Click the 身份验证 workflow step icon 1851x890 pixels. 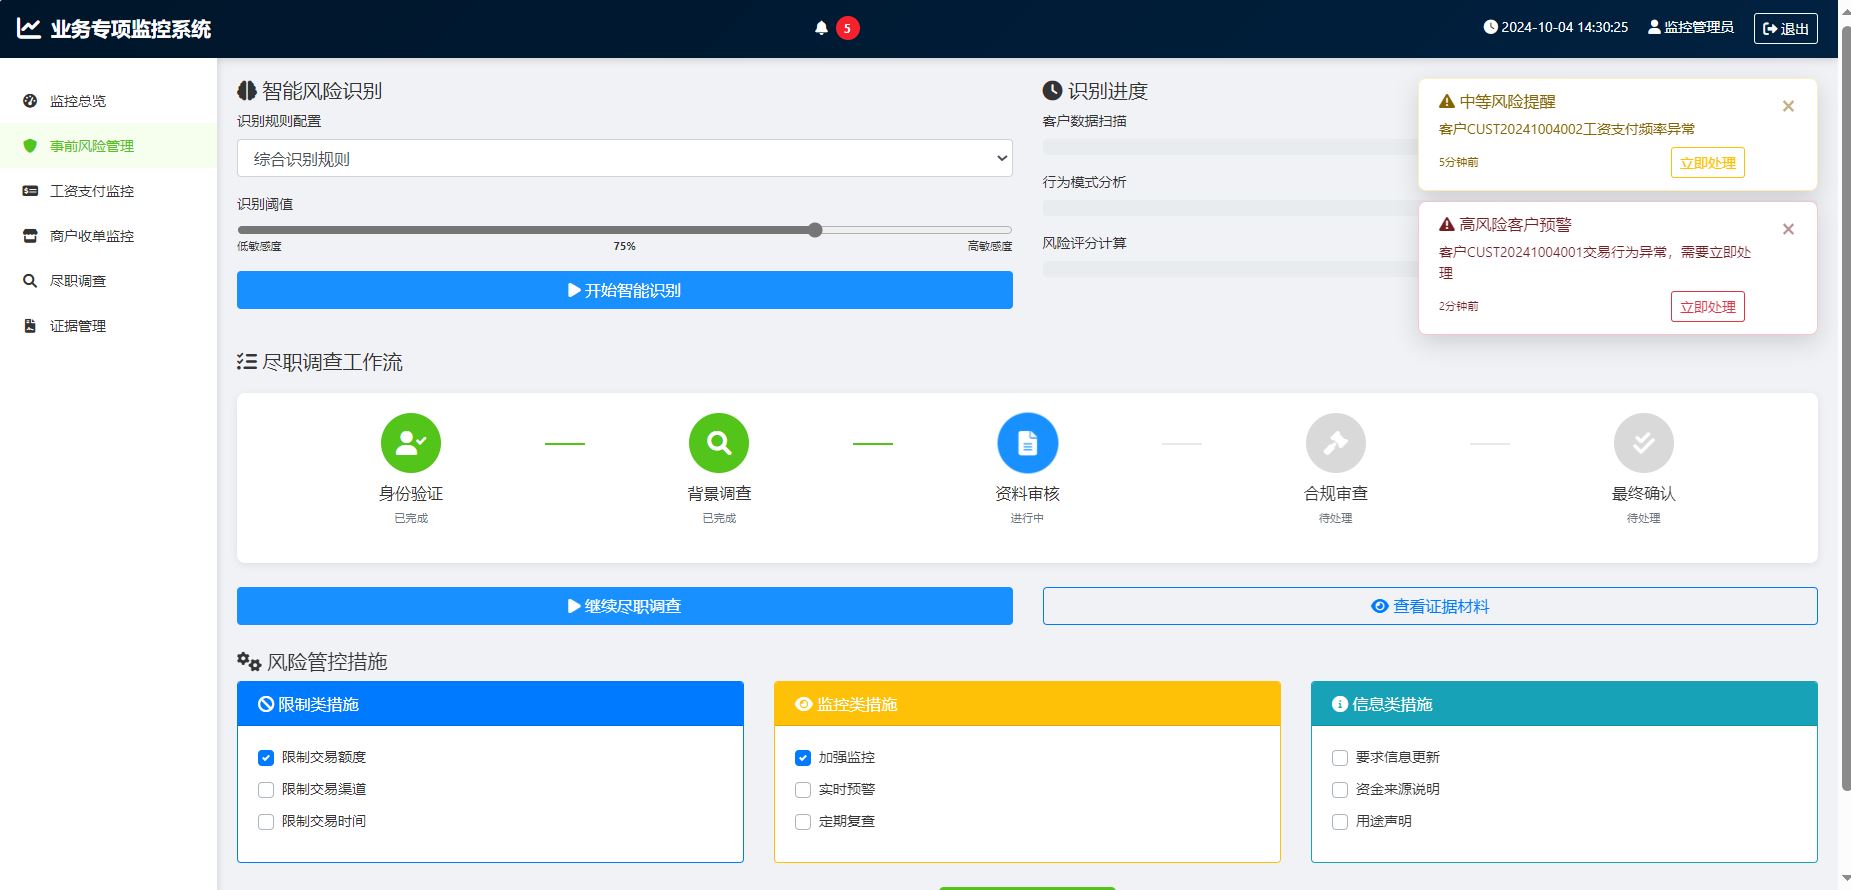411,443
